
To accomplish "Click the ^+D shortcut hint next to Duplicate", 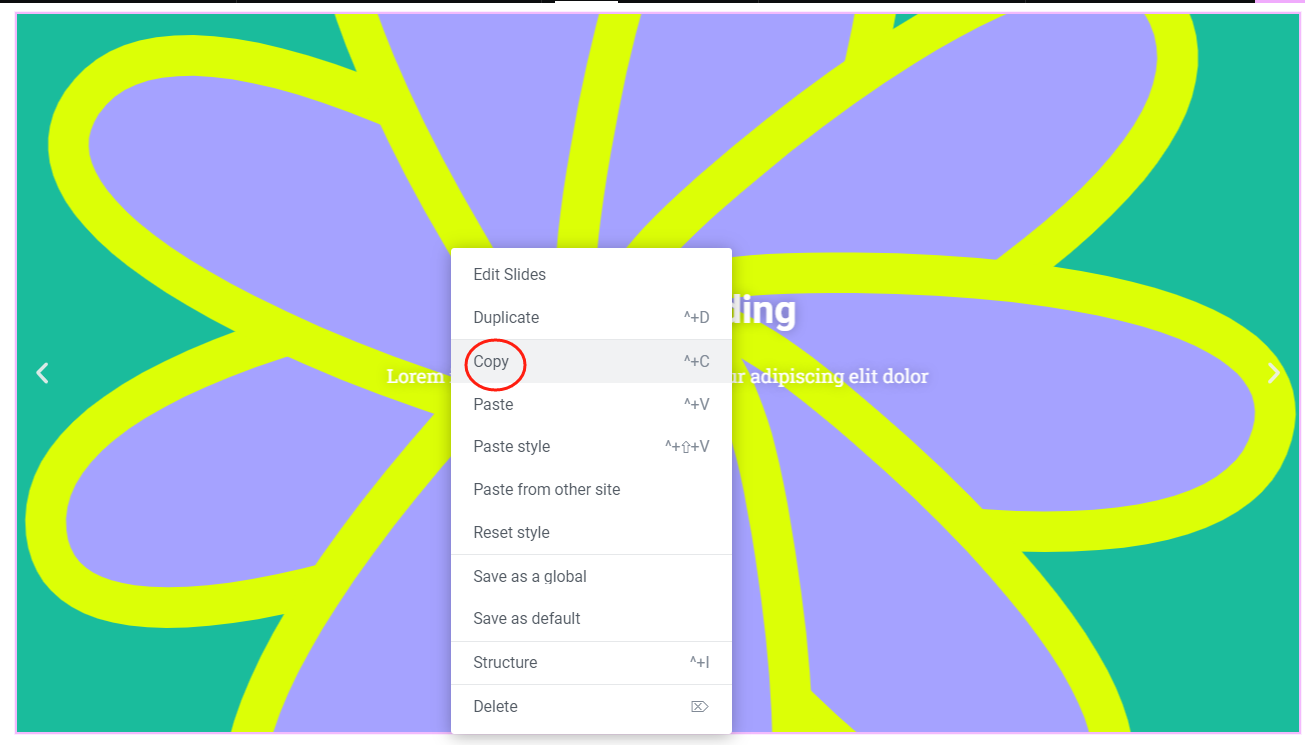I will pos(696,318).
